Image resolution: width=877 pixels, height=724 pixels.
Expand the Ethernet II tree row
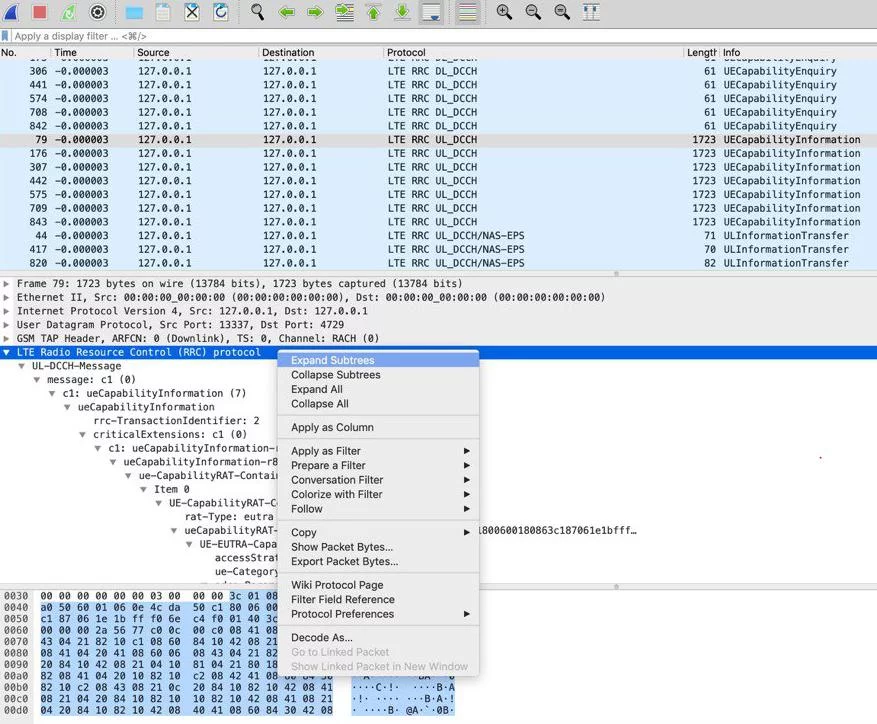click(8, 298)
